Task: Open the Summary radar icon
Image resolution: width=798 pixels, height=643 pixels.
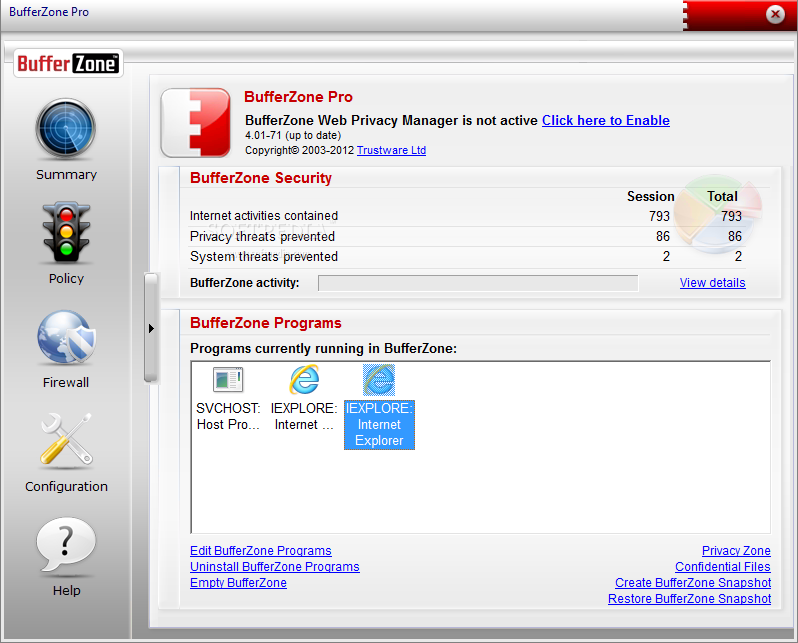Action: pos(66,131)
